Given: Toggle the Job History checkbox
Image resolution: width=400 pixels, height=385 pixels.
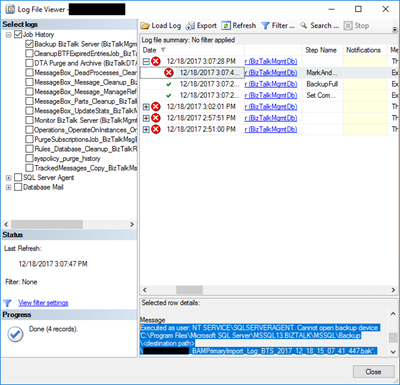Looking at the screenshot, I should click(18, 35).
